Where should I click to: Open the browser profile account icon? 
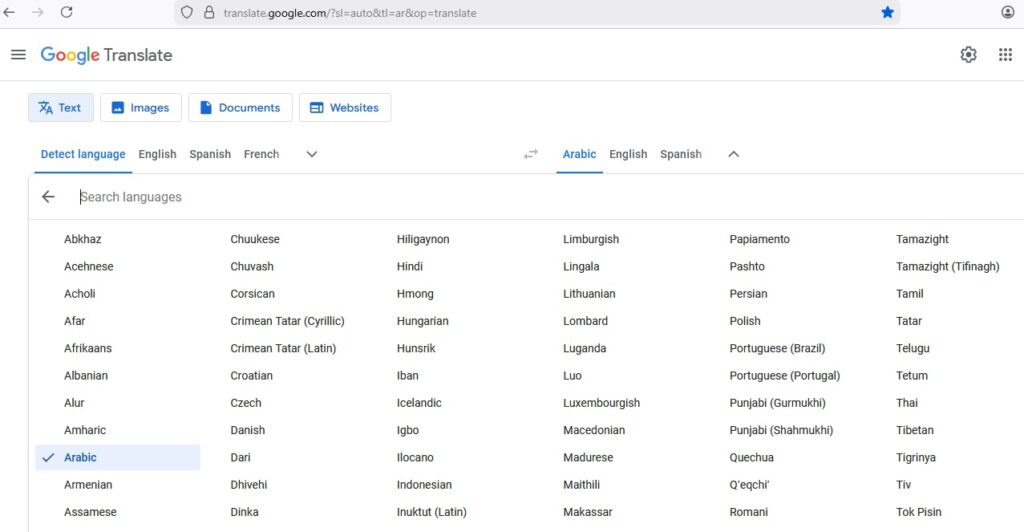point(1007,13)
